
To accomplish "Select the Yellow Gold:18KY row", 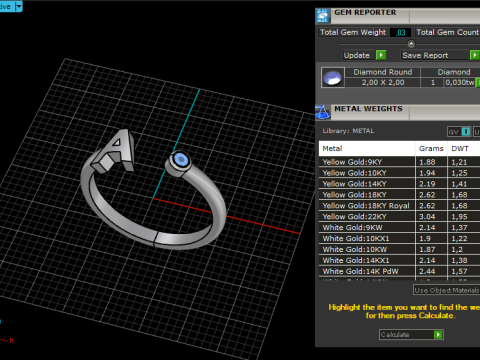I will [x=399, y=195].
